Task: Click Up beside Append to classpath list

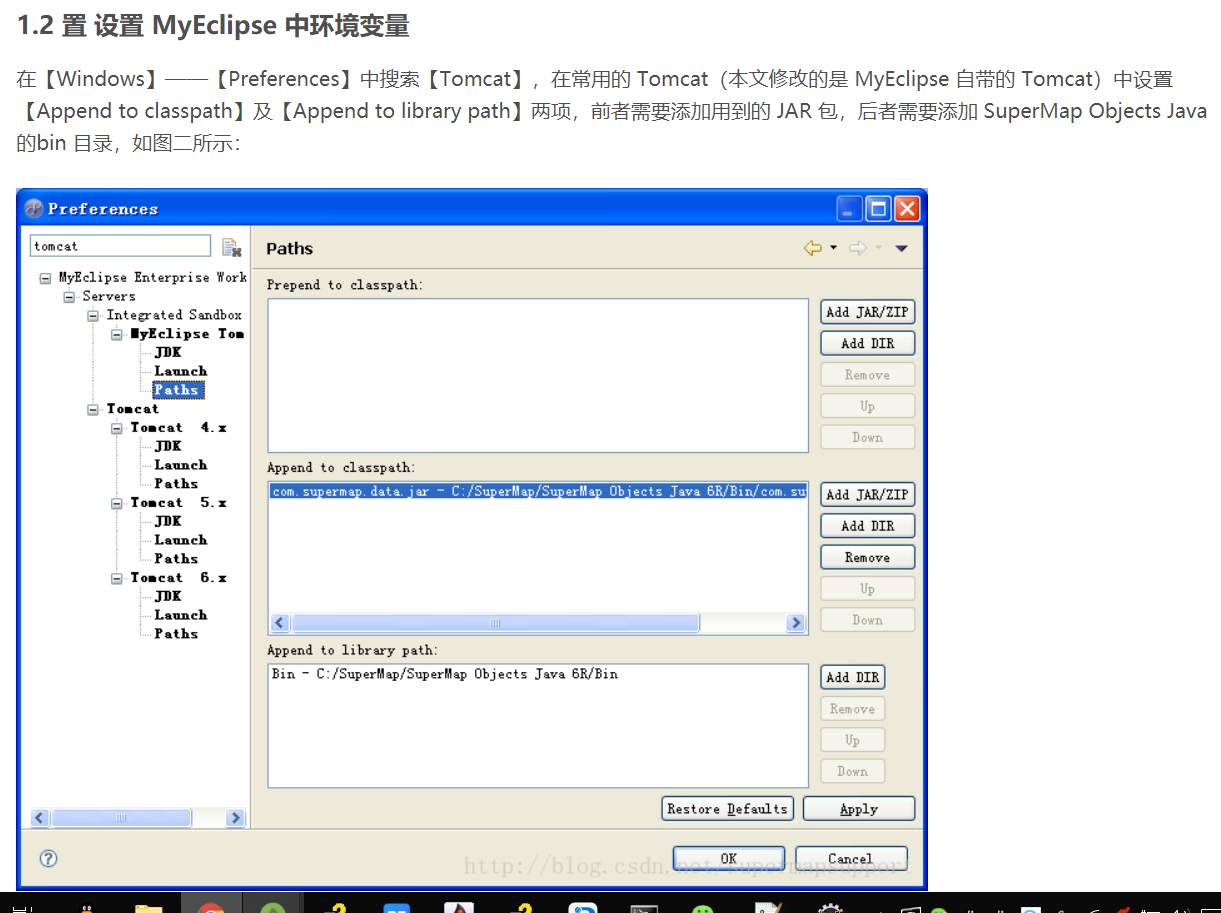Action: click(867, 589)
